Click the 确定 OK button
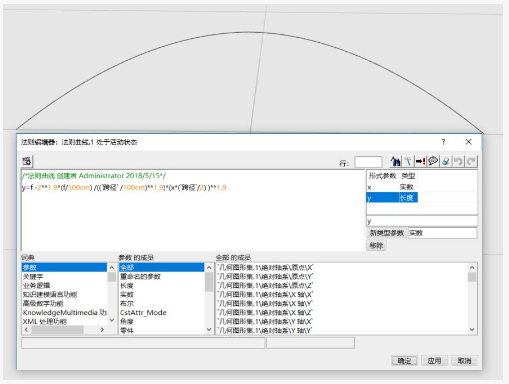 pos(404,361)
